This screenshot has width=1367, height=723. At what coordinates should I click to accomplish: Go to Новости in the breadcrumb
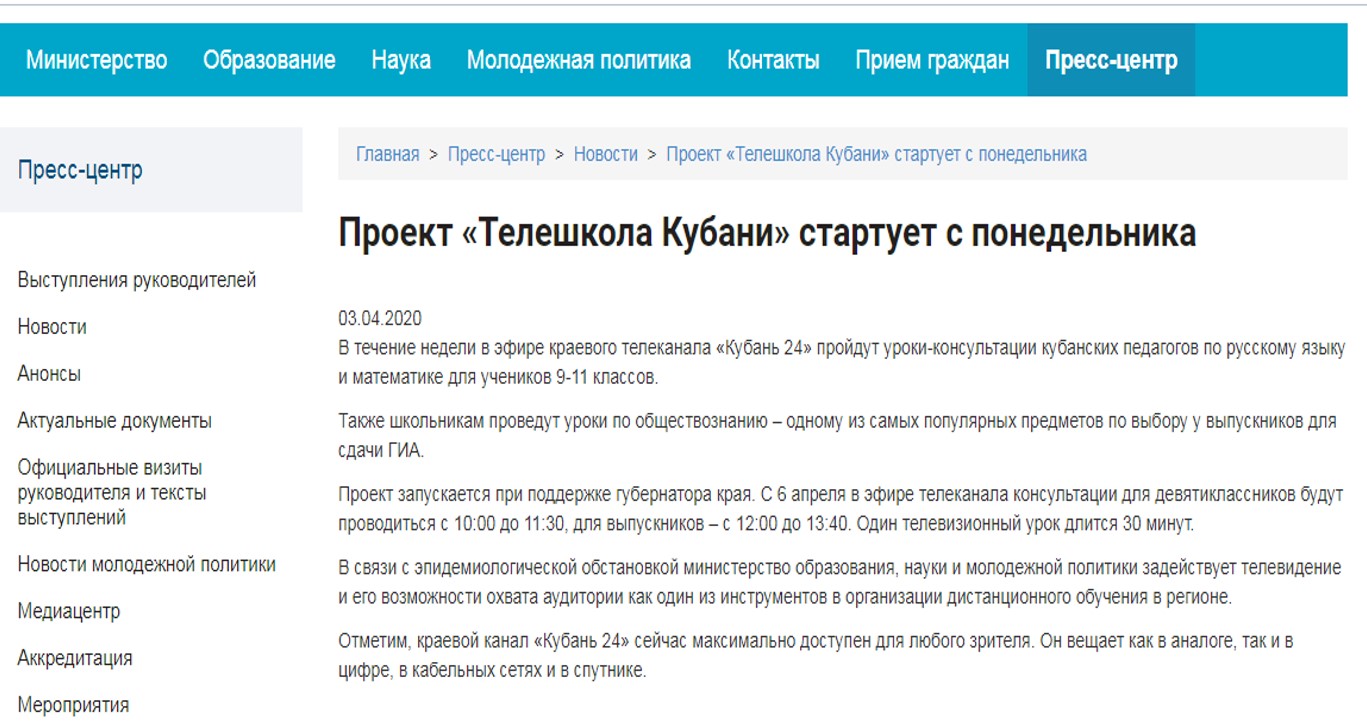point(606,154)
